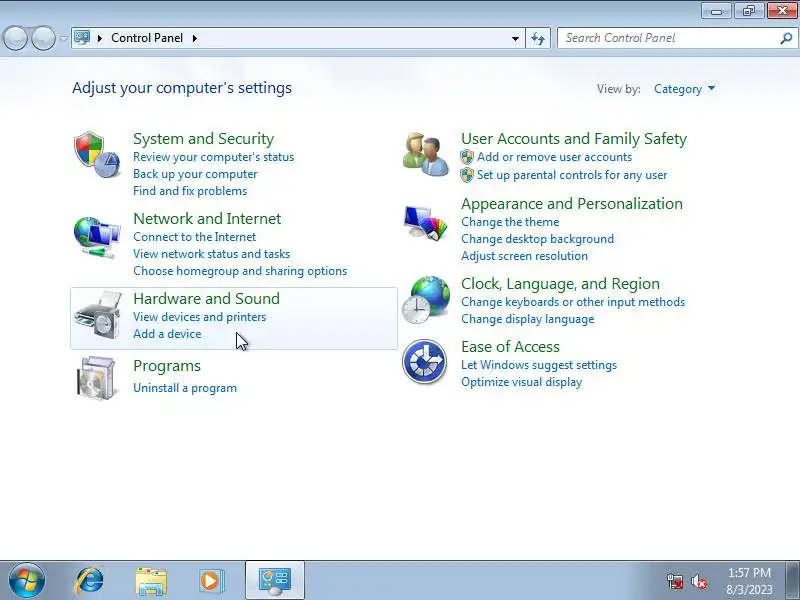Click Set up parental controls for any user
800x600 pixels.
[x=572, y=175]
